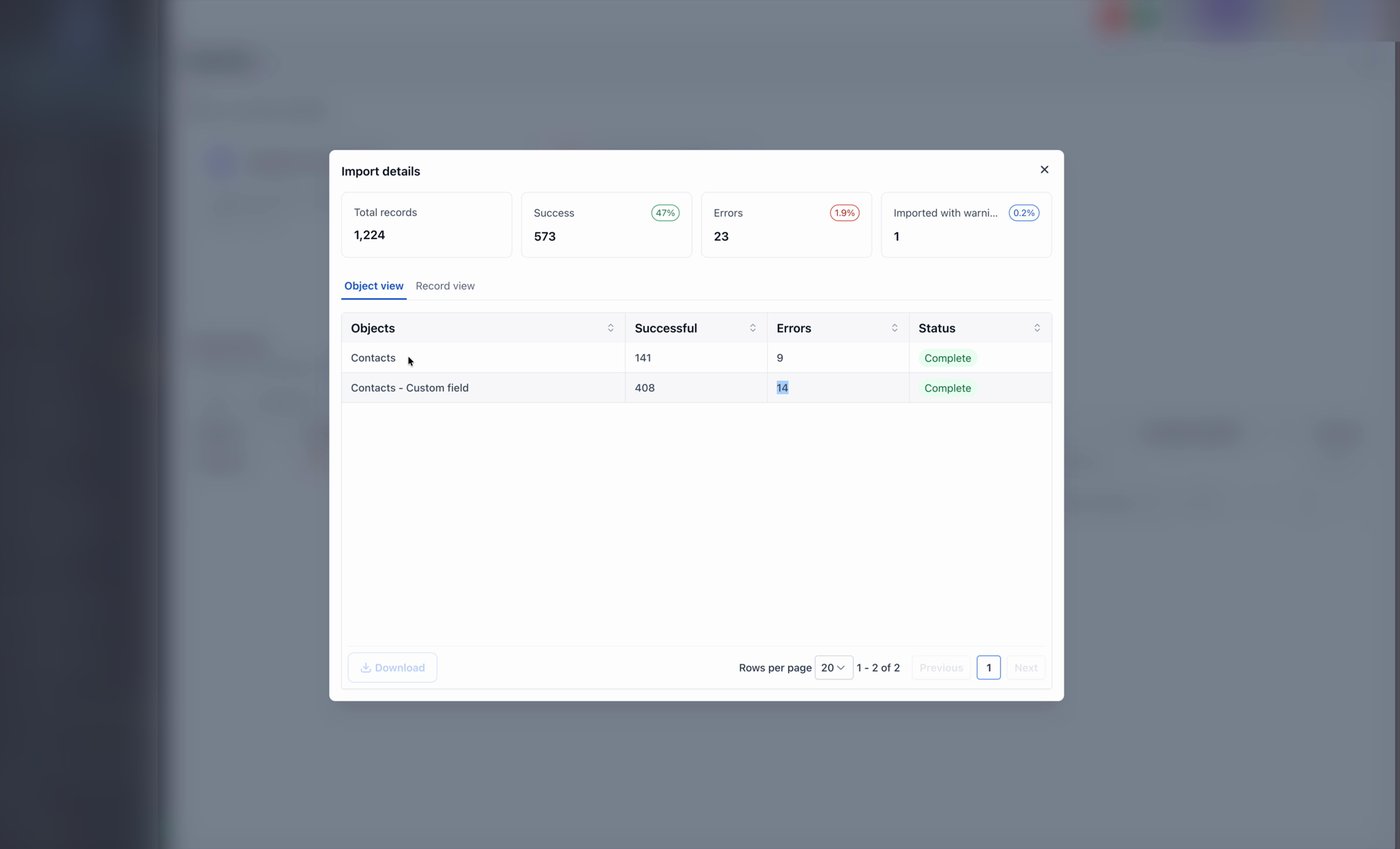1400x849 pixels.
Task: Sort the table by Errors column
Action: coord(895,327)
